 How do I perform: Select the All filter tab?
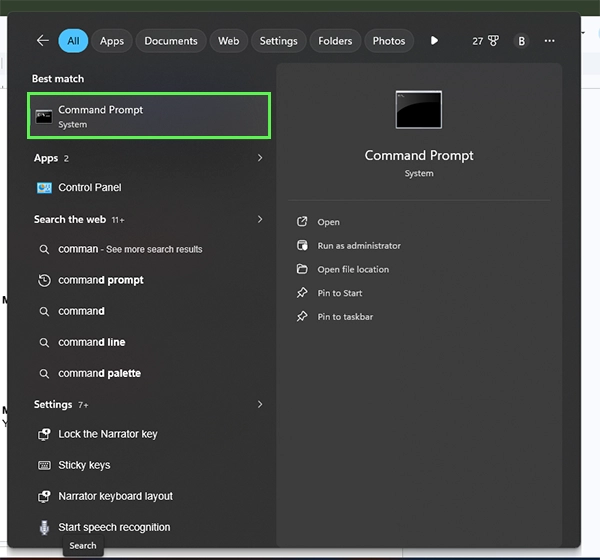pos(73,41)
